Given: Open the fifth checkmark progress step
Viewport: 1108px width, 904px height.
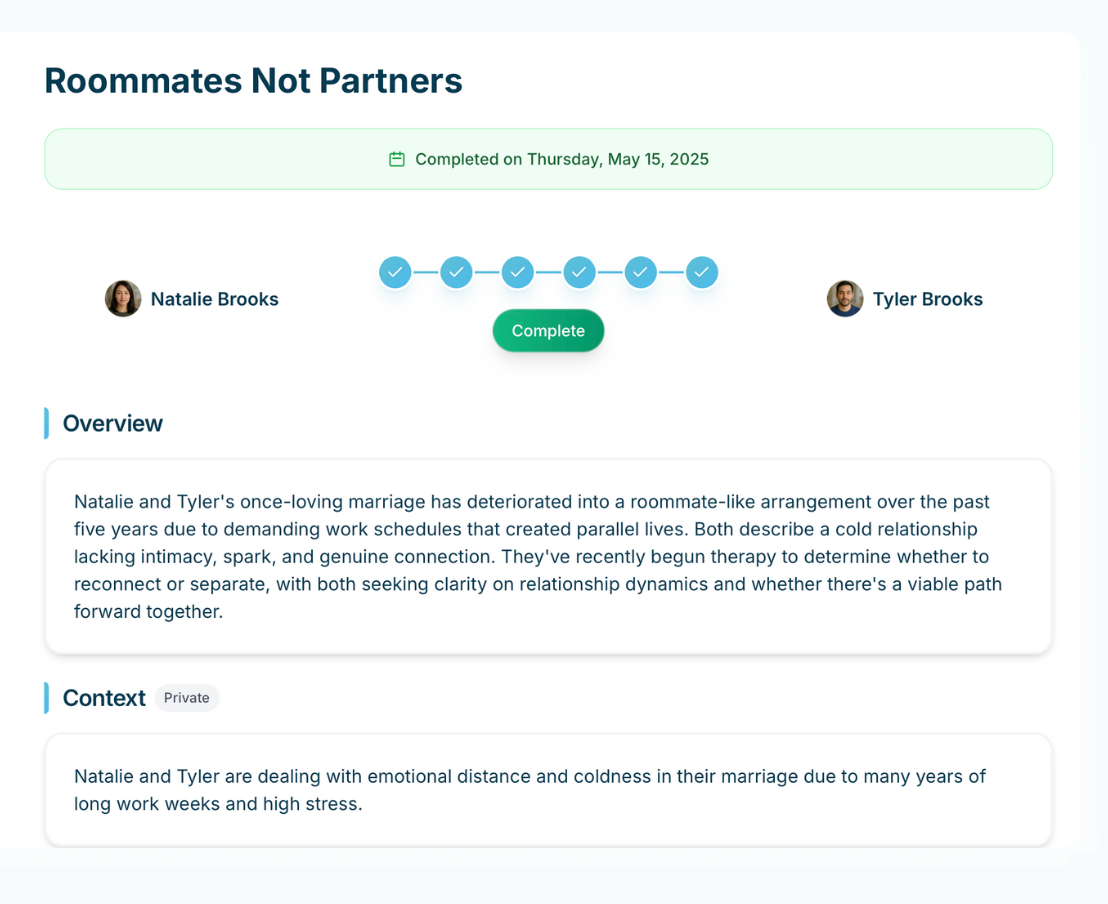Looking at the screenshot, I should click(641, 272).
